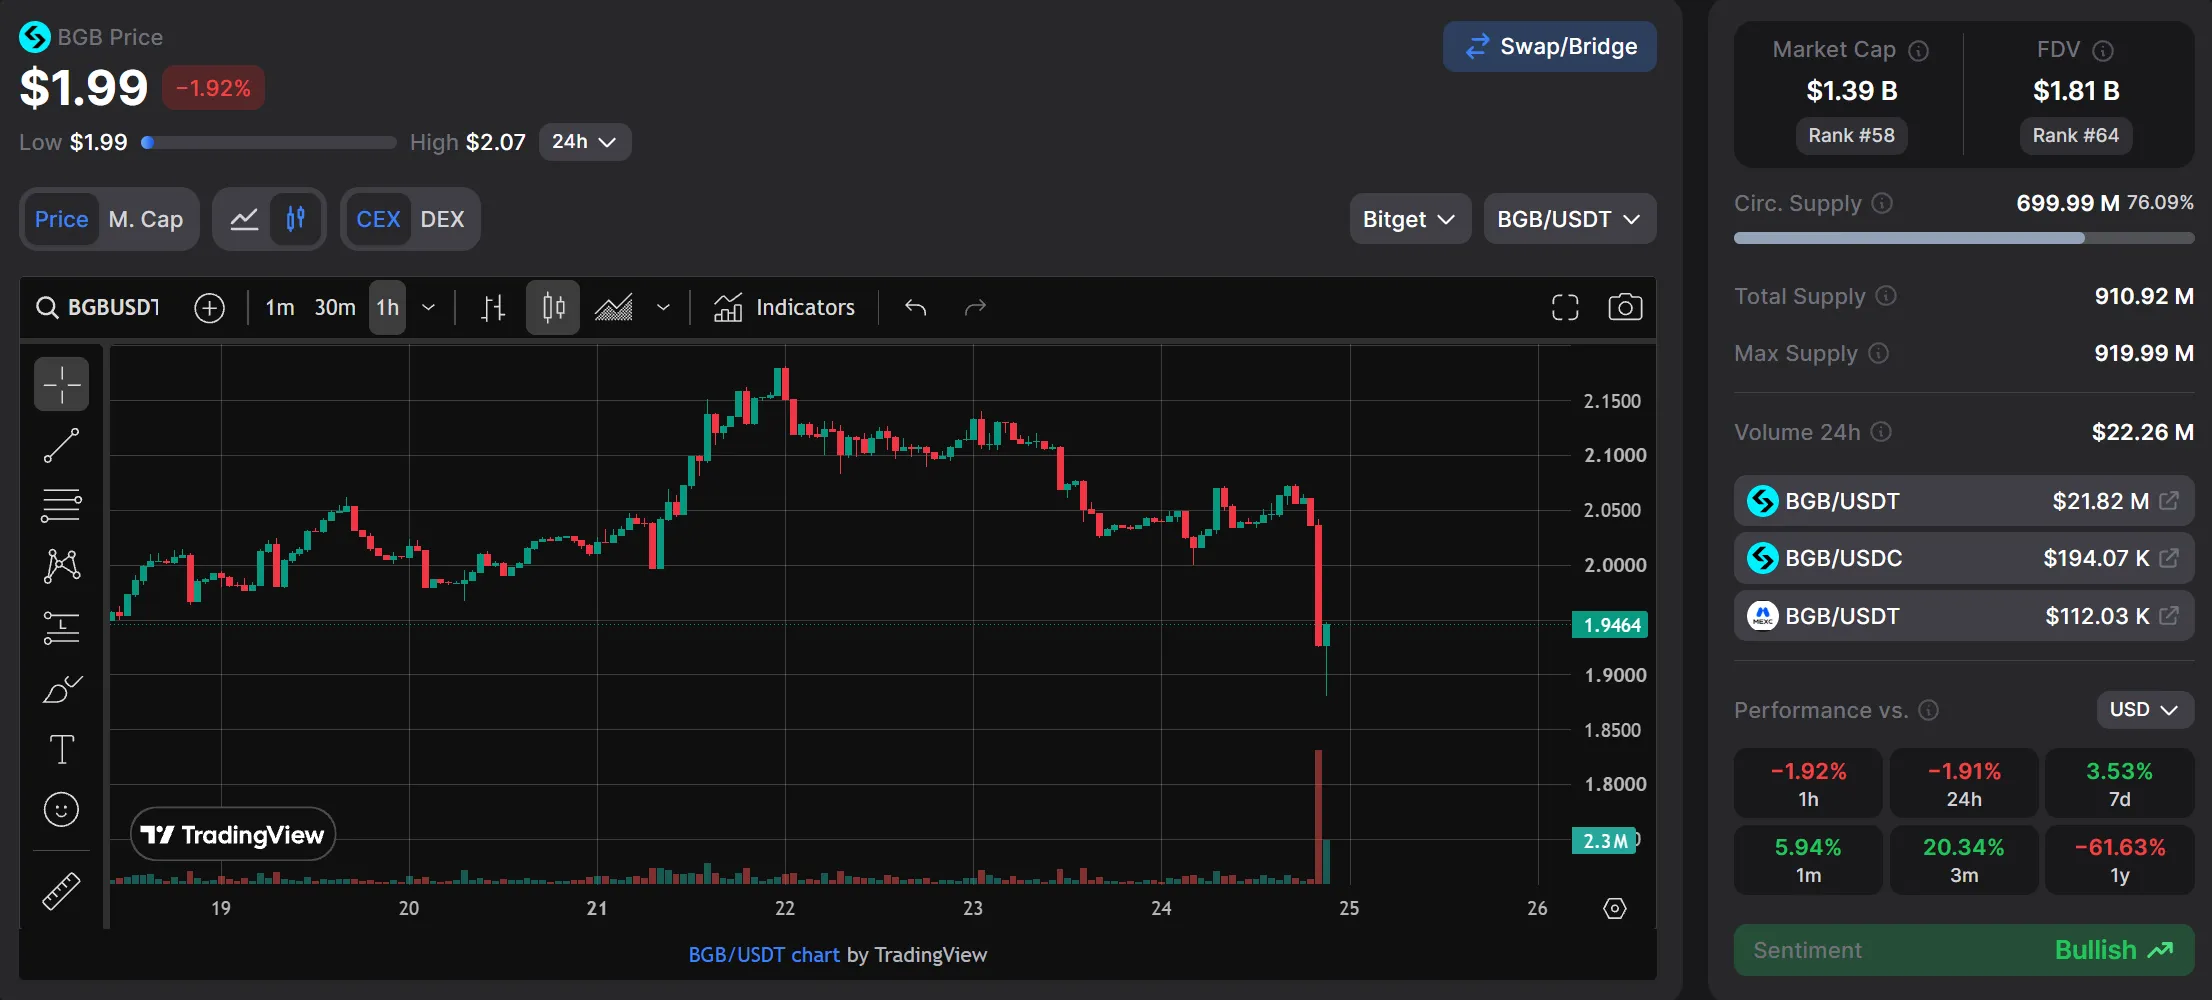
Task: Redo the chart action
Action: 975,307
